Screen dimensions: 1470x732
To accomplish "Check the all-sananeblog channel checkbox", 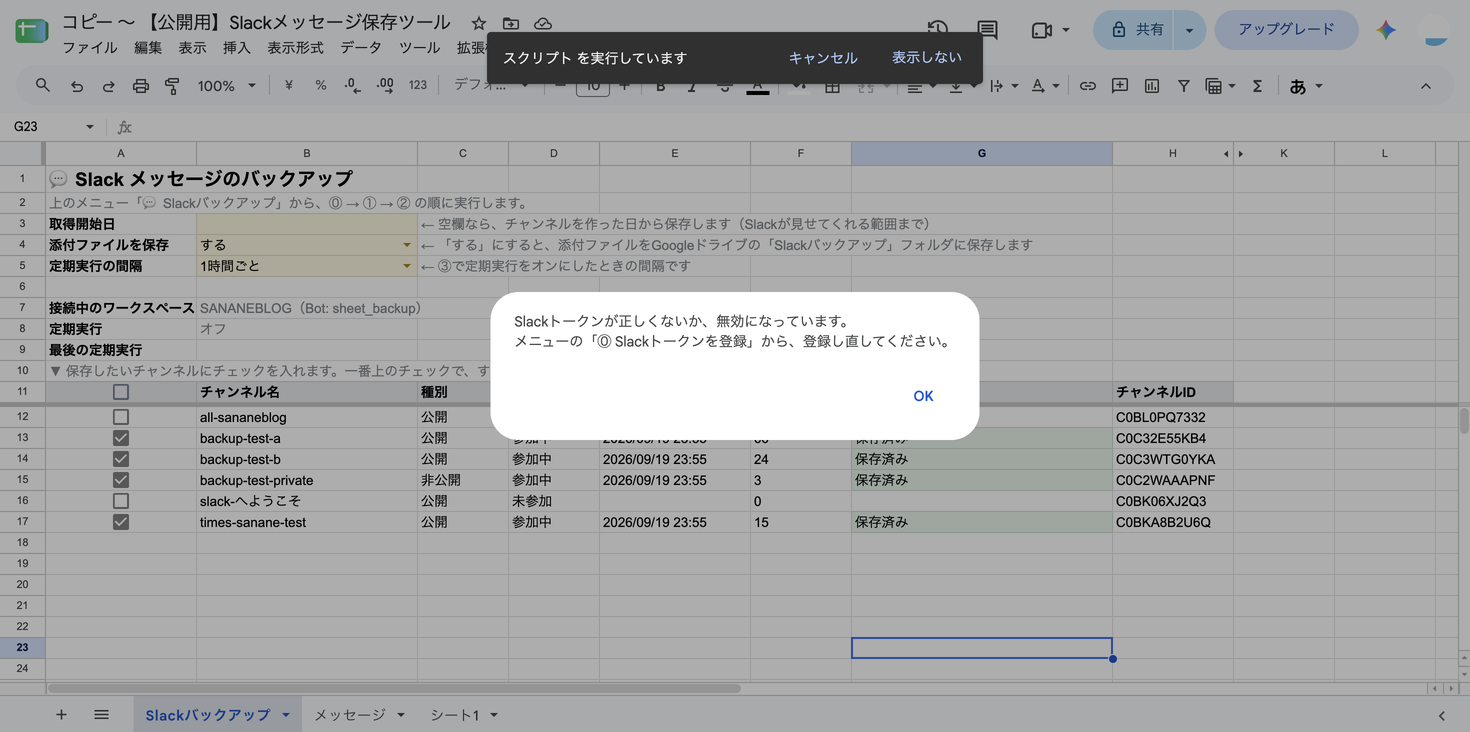I will pos(121,417).
